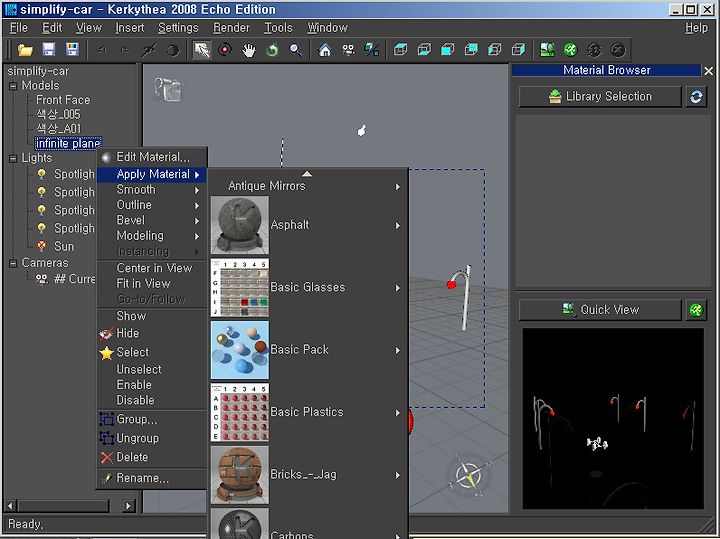Choose Center in View

click(x=152, y=268)
